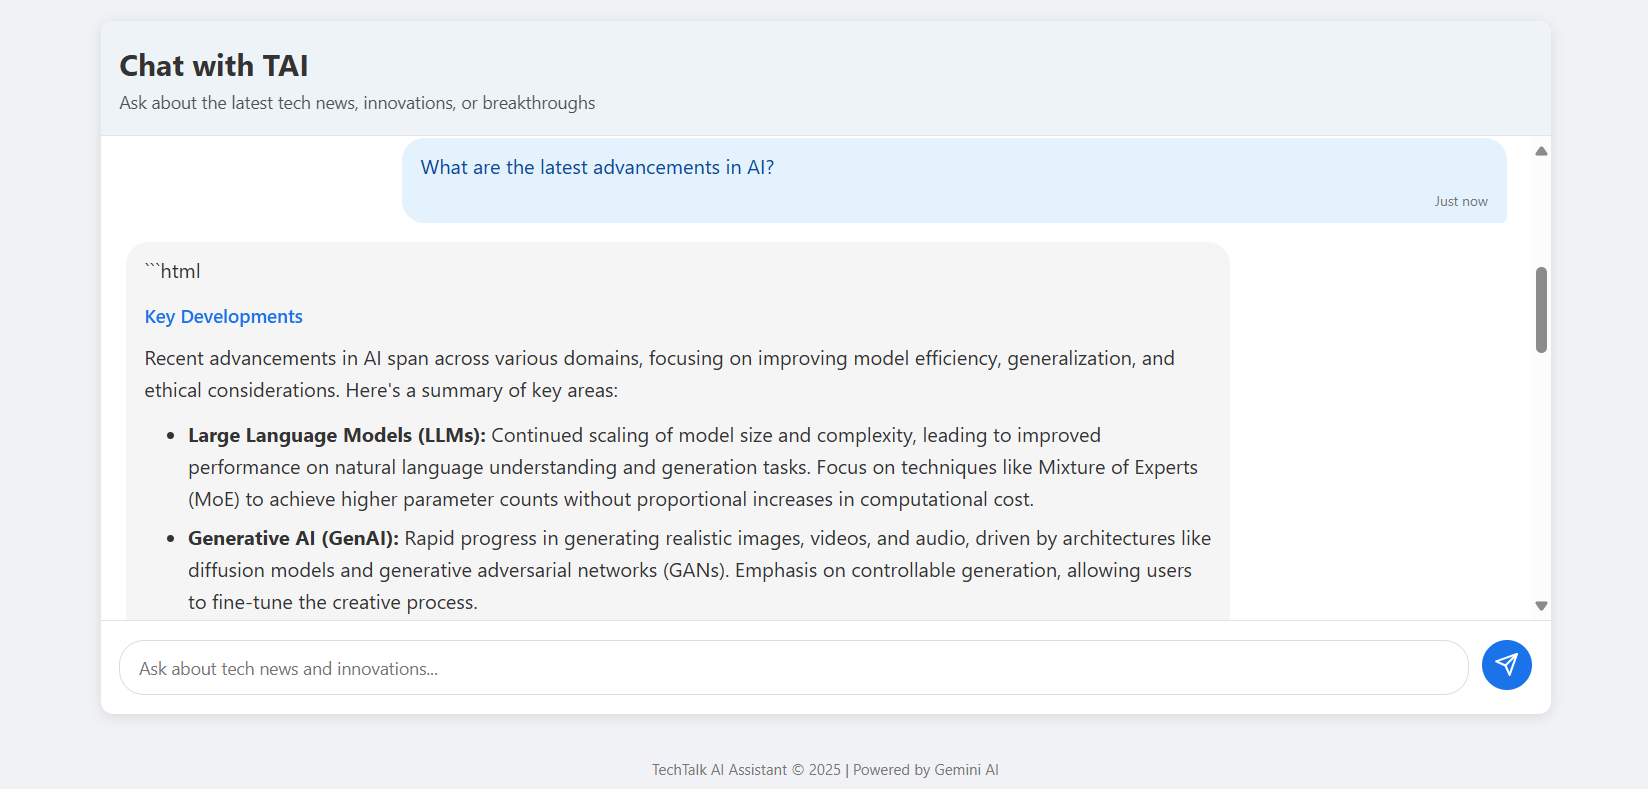Click the chat scrollbar thumb
Image resolution: width=1648 pixels, height=789 pixels.
[1541, 310]
